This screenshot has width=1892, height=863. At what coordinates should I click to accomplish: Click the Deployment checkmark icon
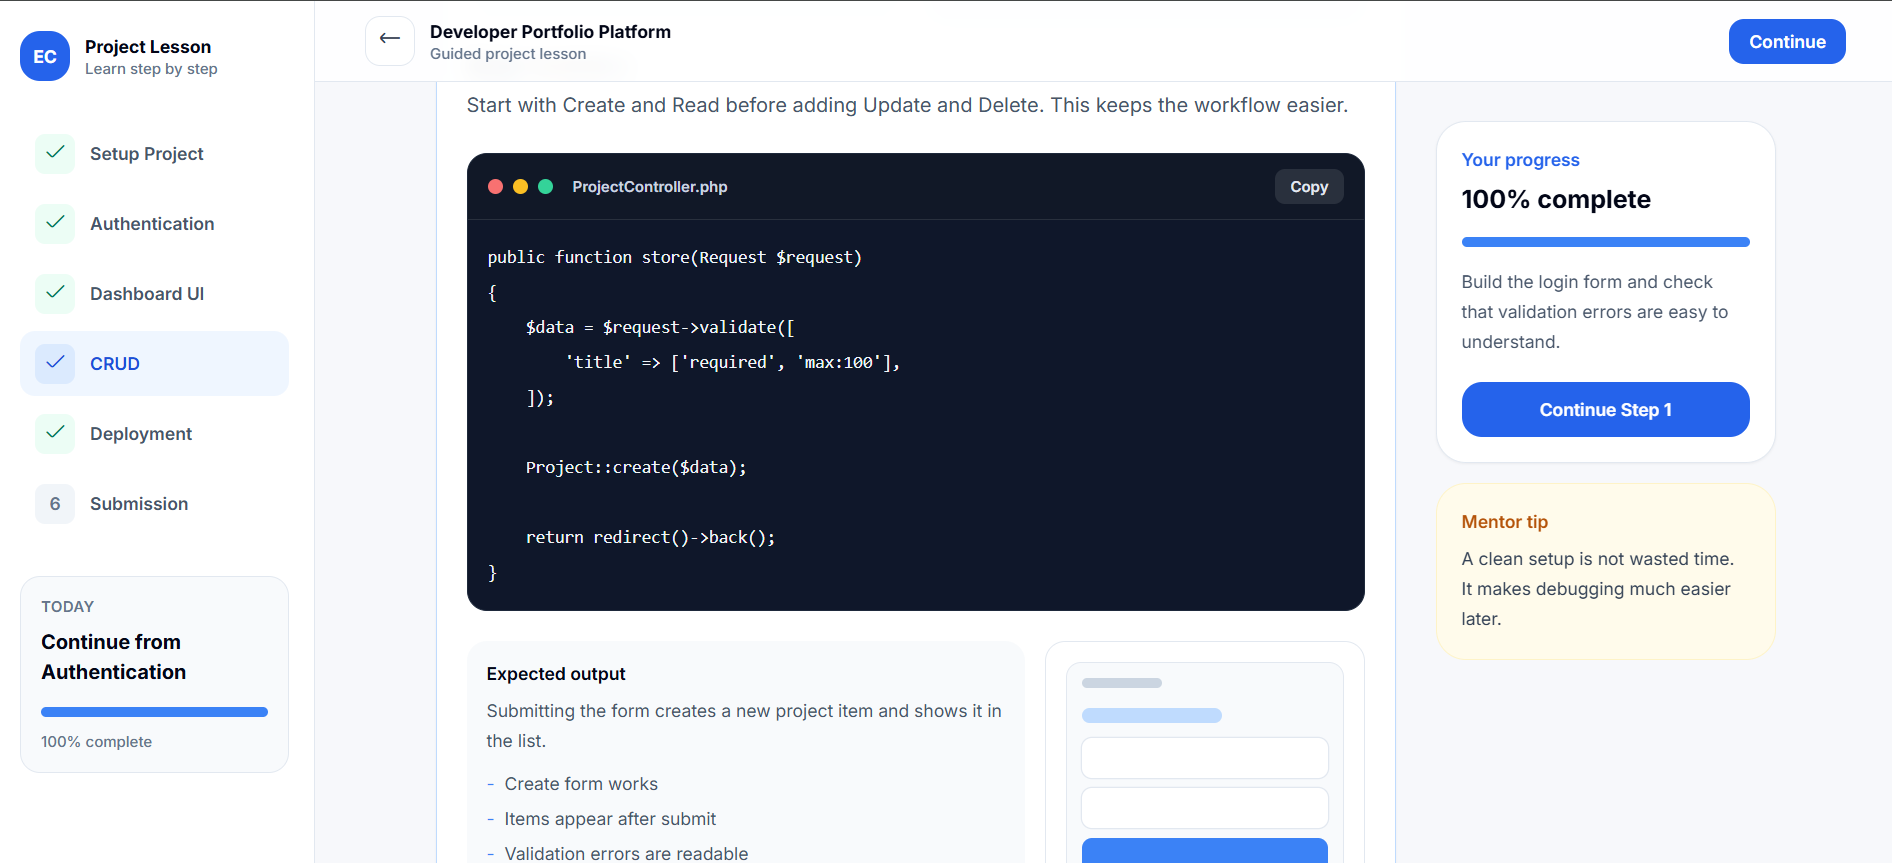click(x=55, y=433)
